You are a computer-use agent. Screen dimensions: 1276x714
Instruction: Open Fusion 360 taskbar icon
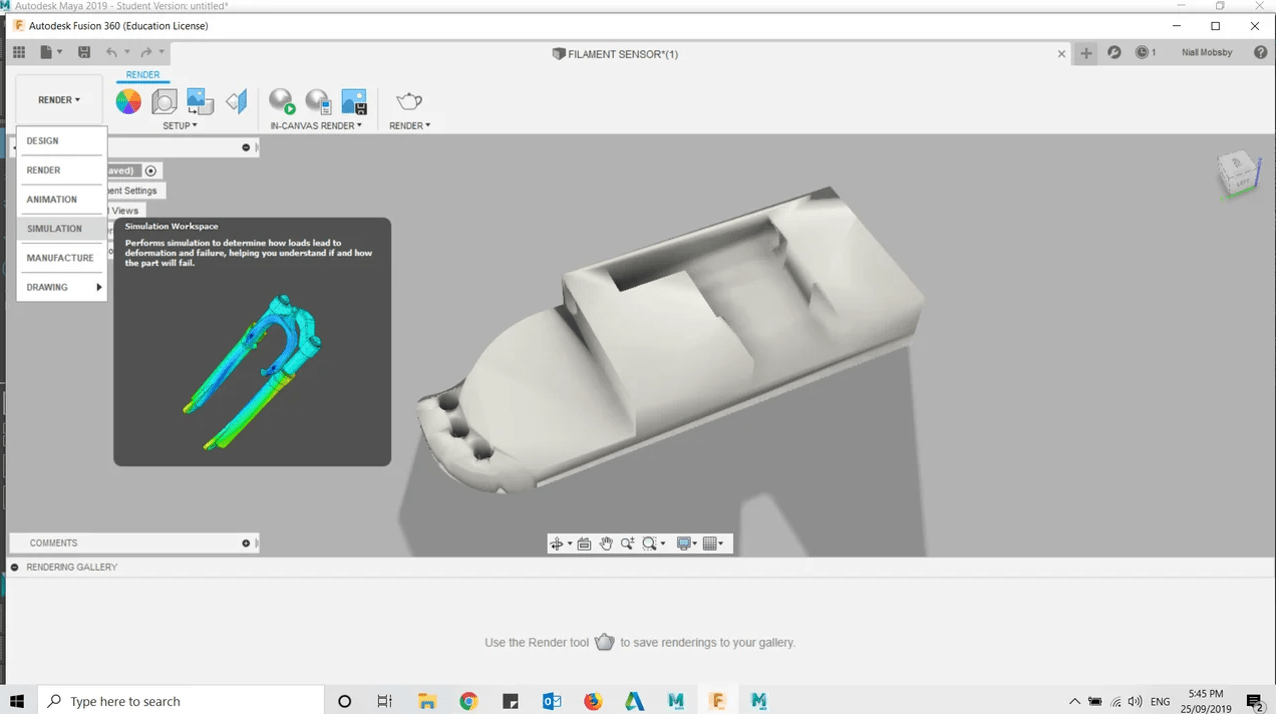(717, 701)
